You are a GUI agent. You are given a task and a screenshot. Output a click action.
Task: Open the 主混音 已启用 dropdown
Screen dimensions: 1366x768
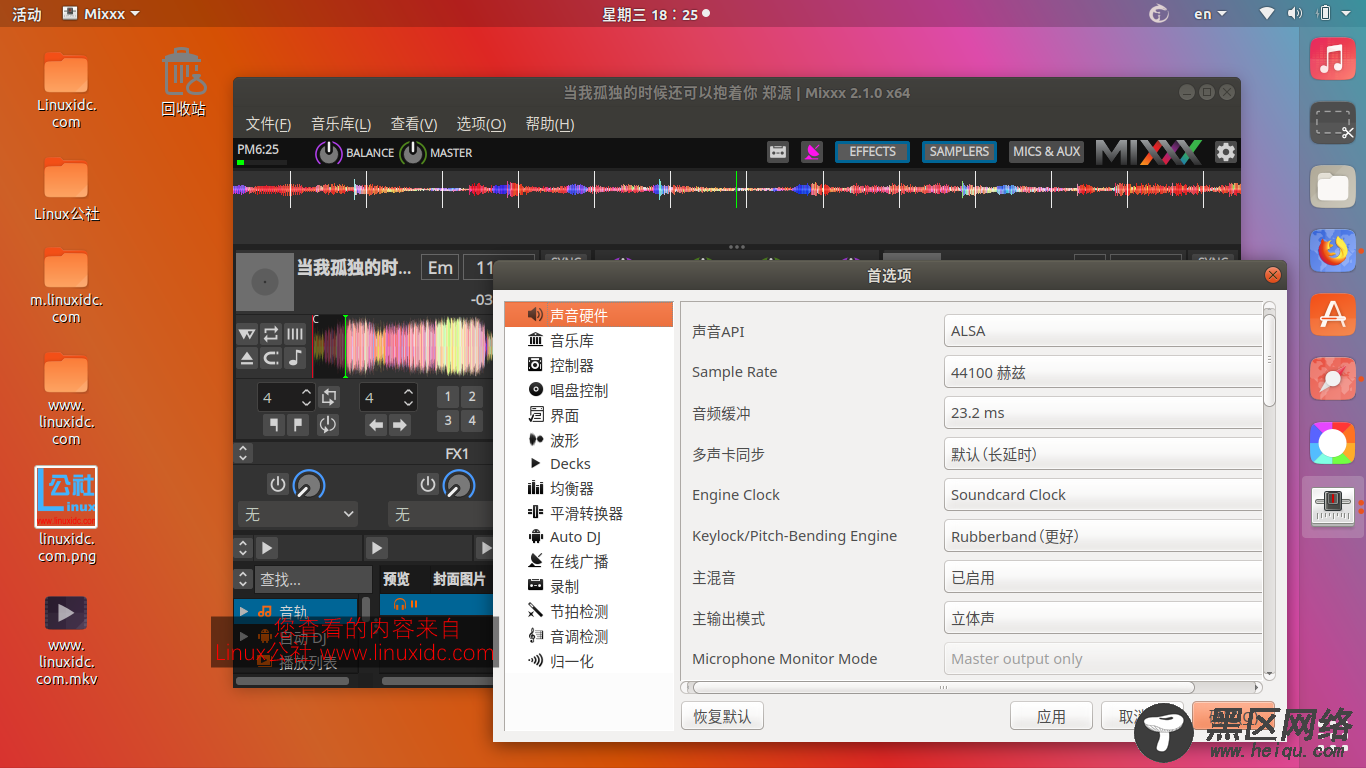click(x=1103, y=578)
